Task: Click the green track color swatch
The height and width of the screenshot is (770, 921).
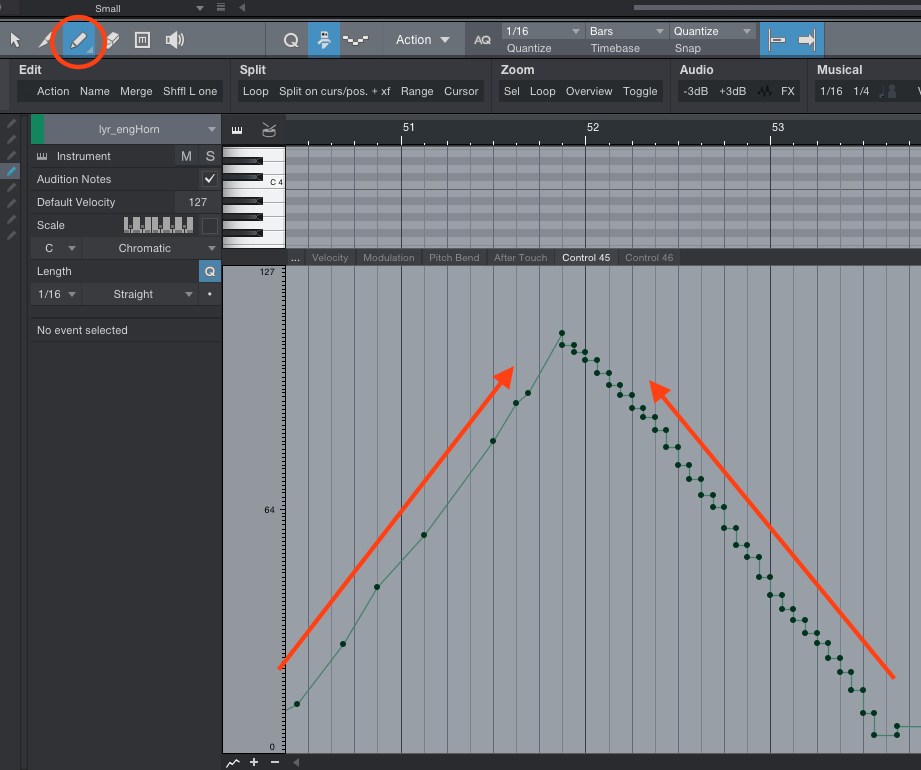Action: 38,129
